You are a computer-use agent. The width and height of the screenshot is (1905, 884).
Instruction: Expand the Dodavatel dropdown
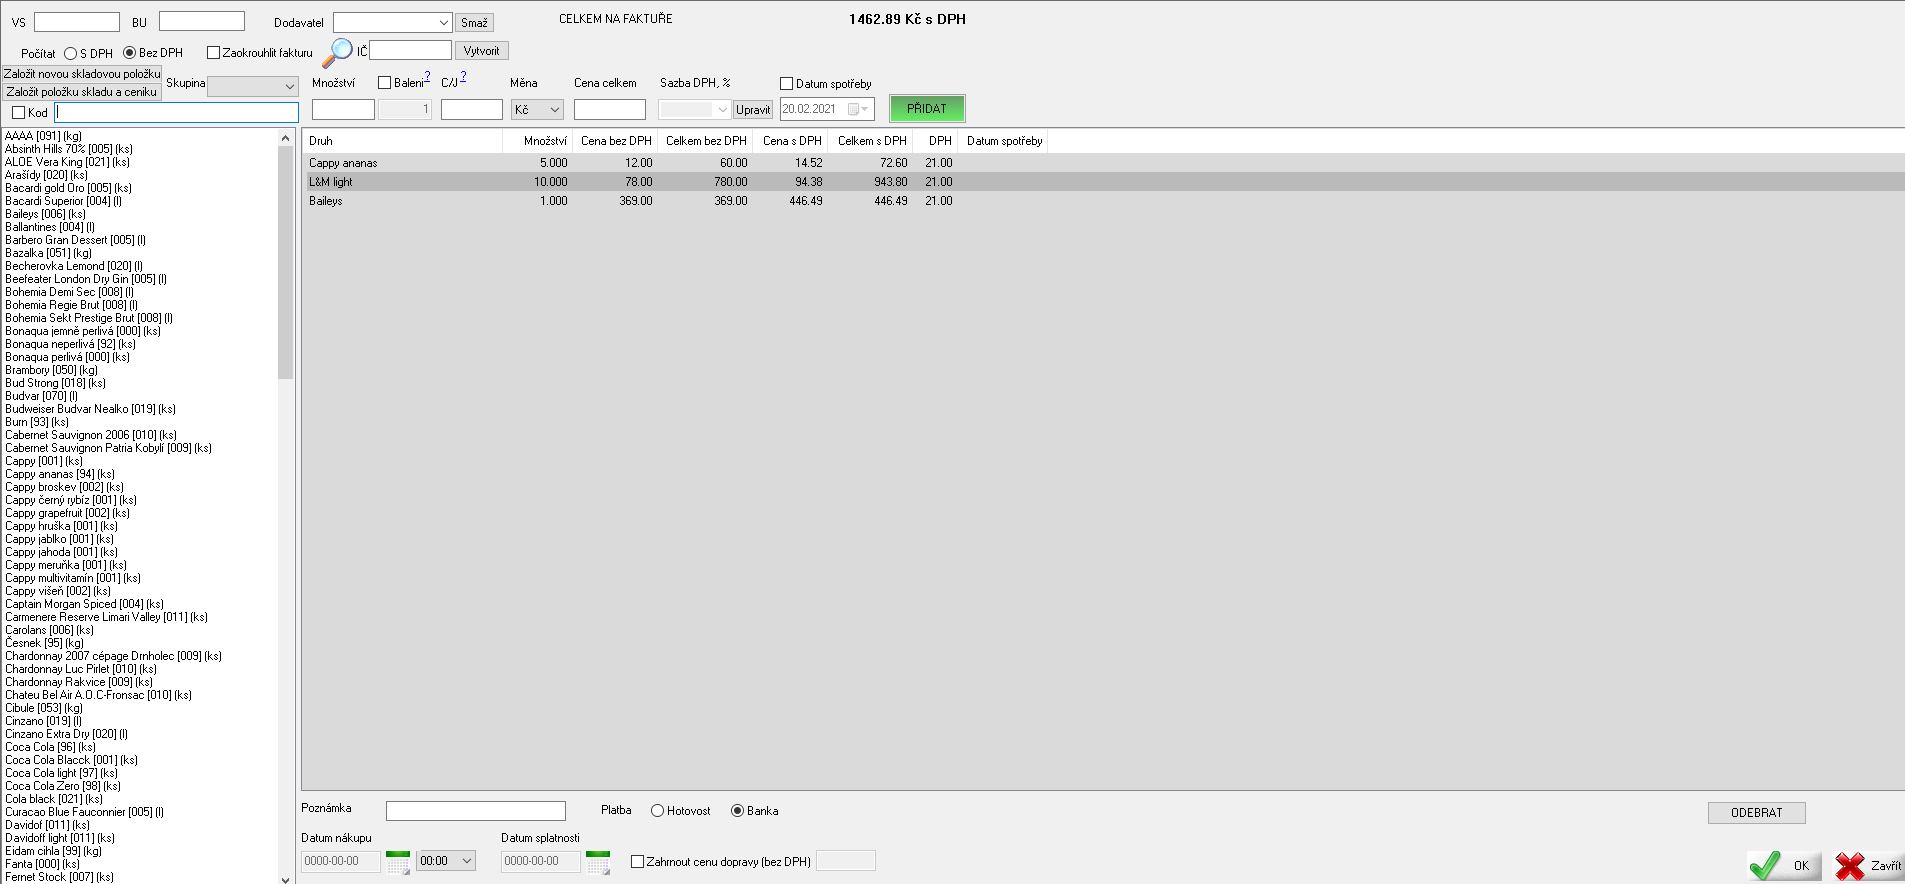(443, 23)
